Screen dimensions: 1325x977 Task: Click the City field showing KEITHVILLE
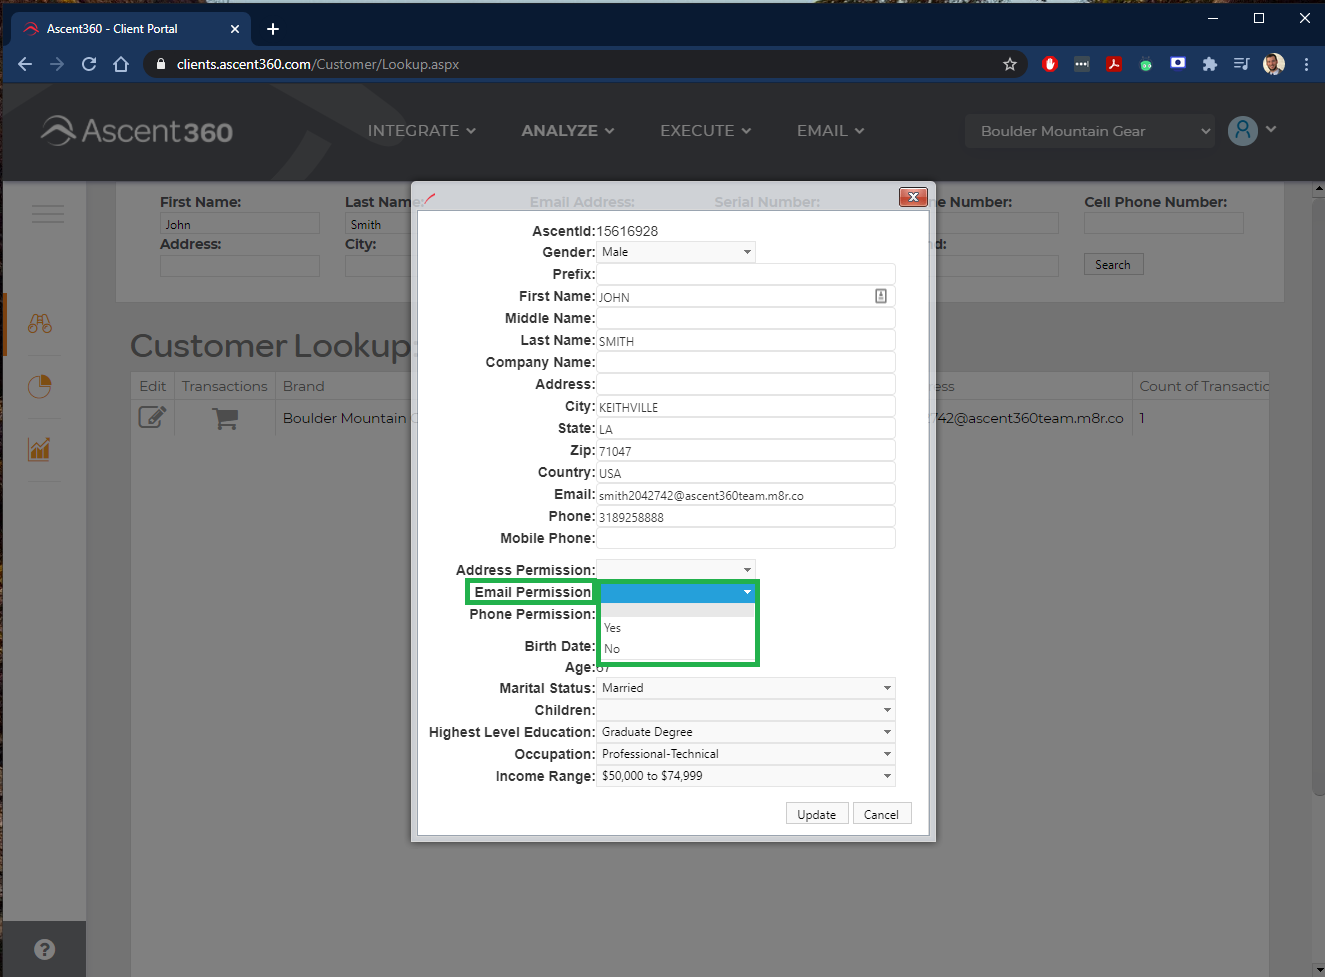pyautogui.click(x=746, y=406)
